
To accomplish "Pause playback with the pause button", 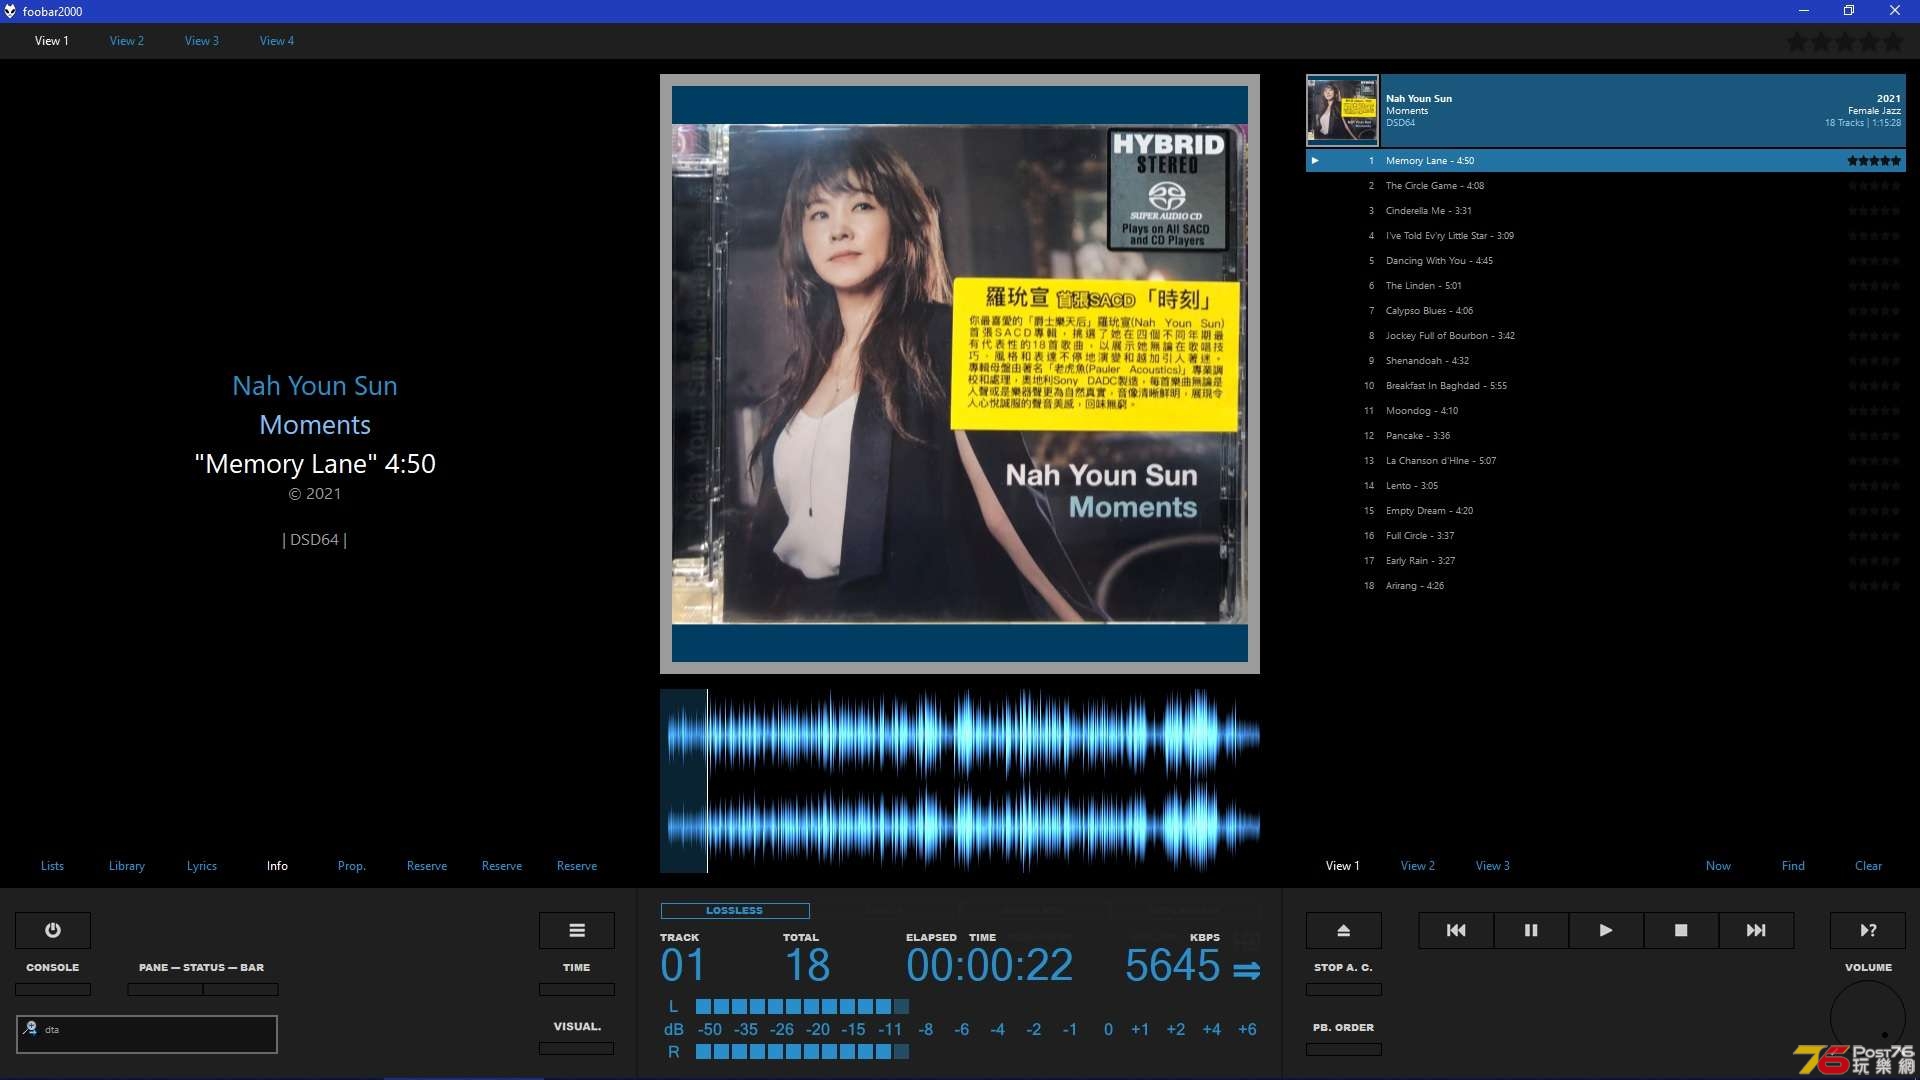I will (x=1531, y=930).
